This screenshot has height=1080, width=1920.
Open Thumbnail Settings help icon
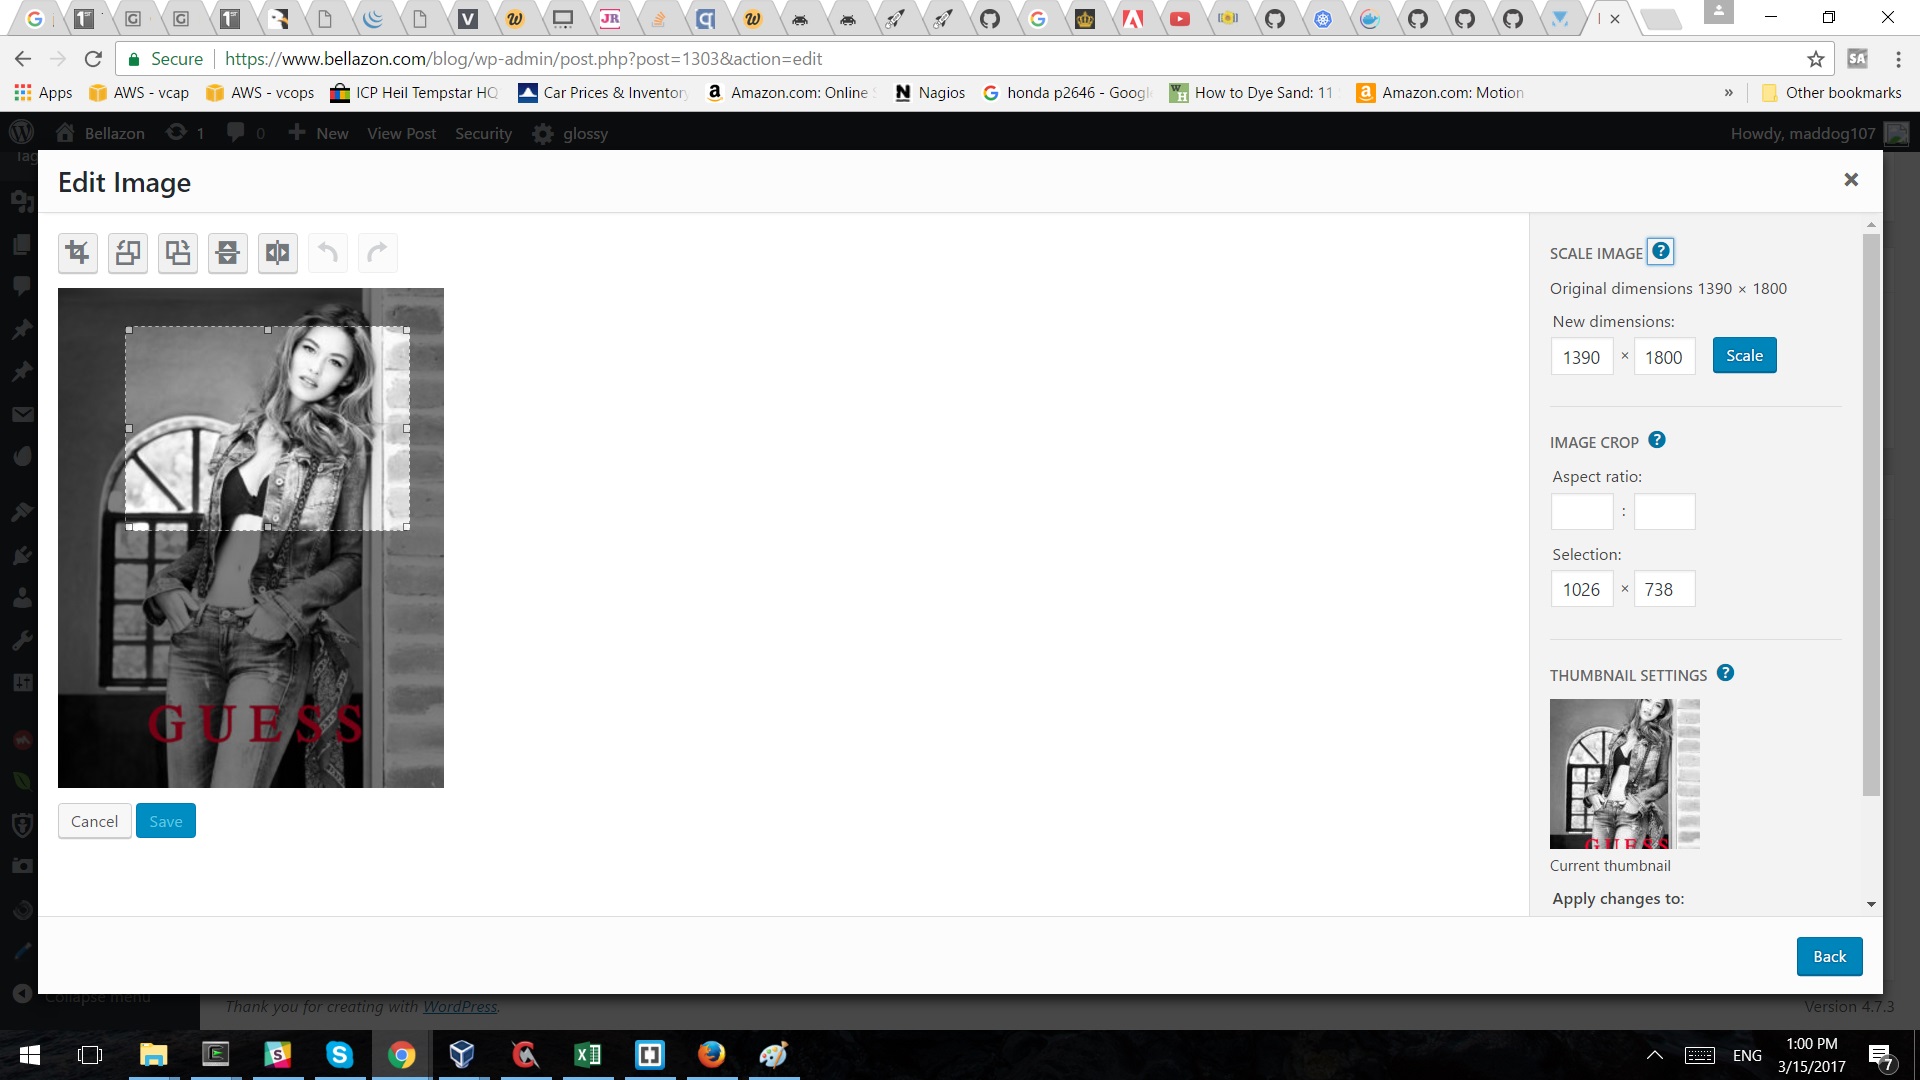(1725, 673)
